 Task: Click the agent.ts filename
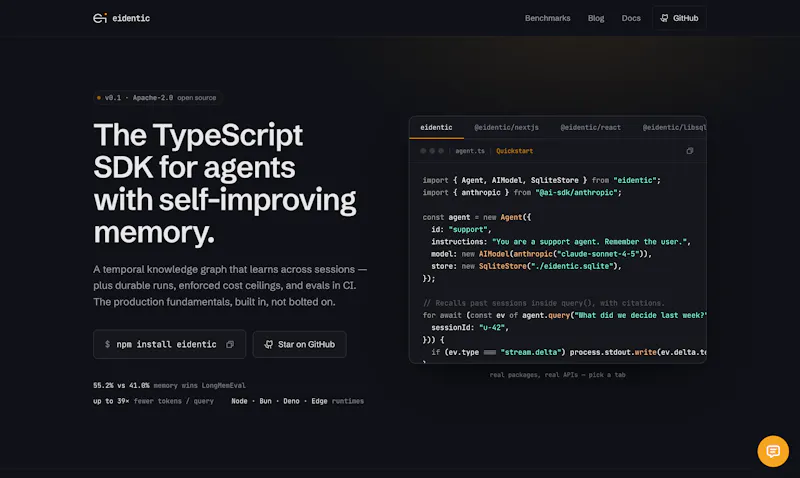470,151
